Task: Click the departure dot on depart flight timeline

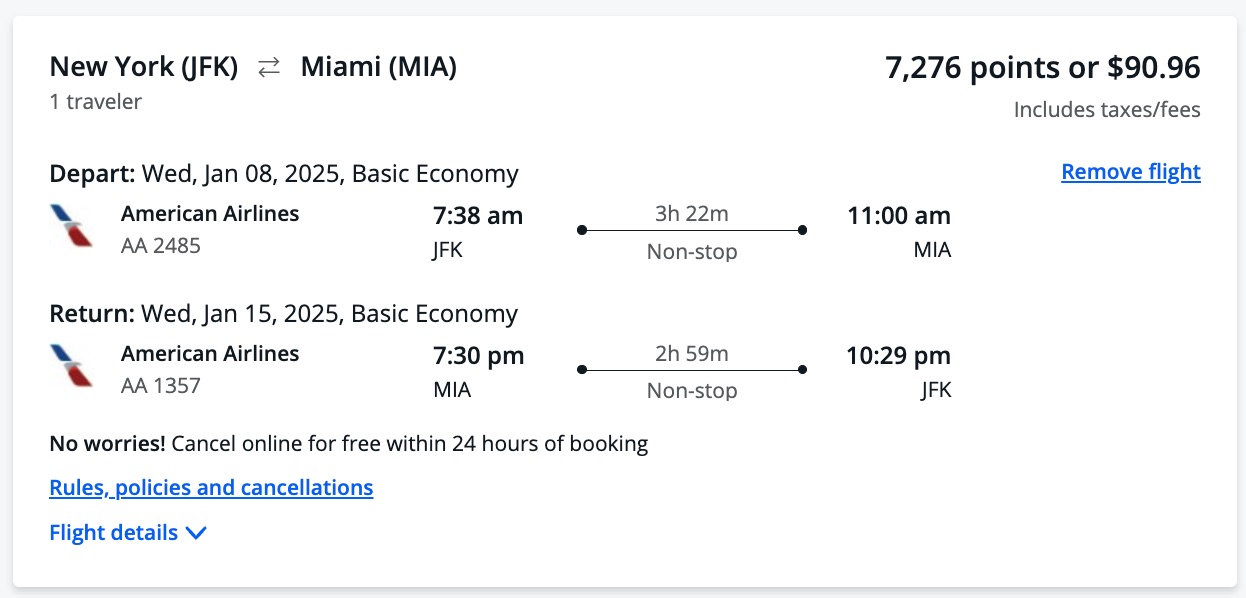Action: point(582,230)
